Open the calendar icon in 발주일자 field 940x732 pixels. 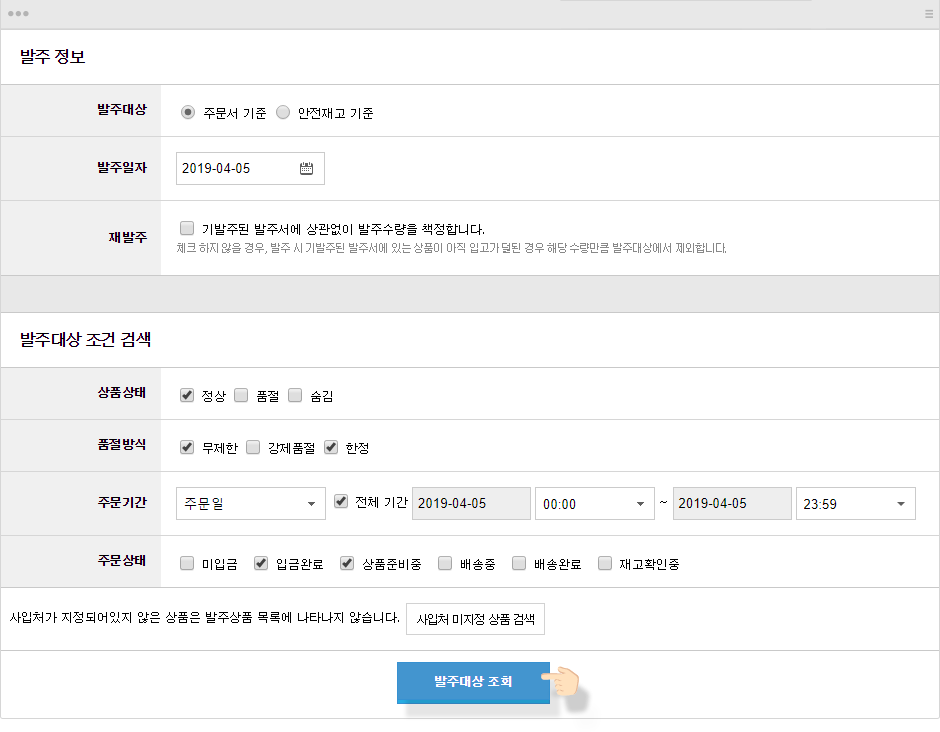click(306, 168)
